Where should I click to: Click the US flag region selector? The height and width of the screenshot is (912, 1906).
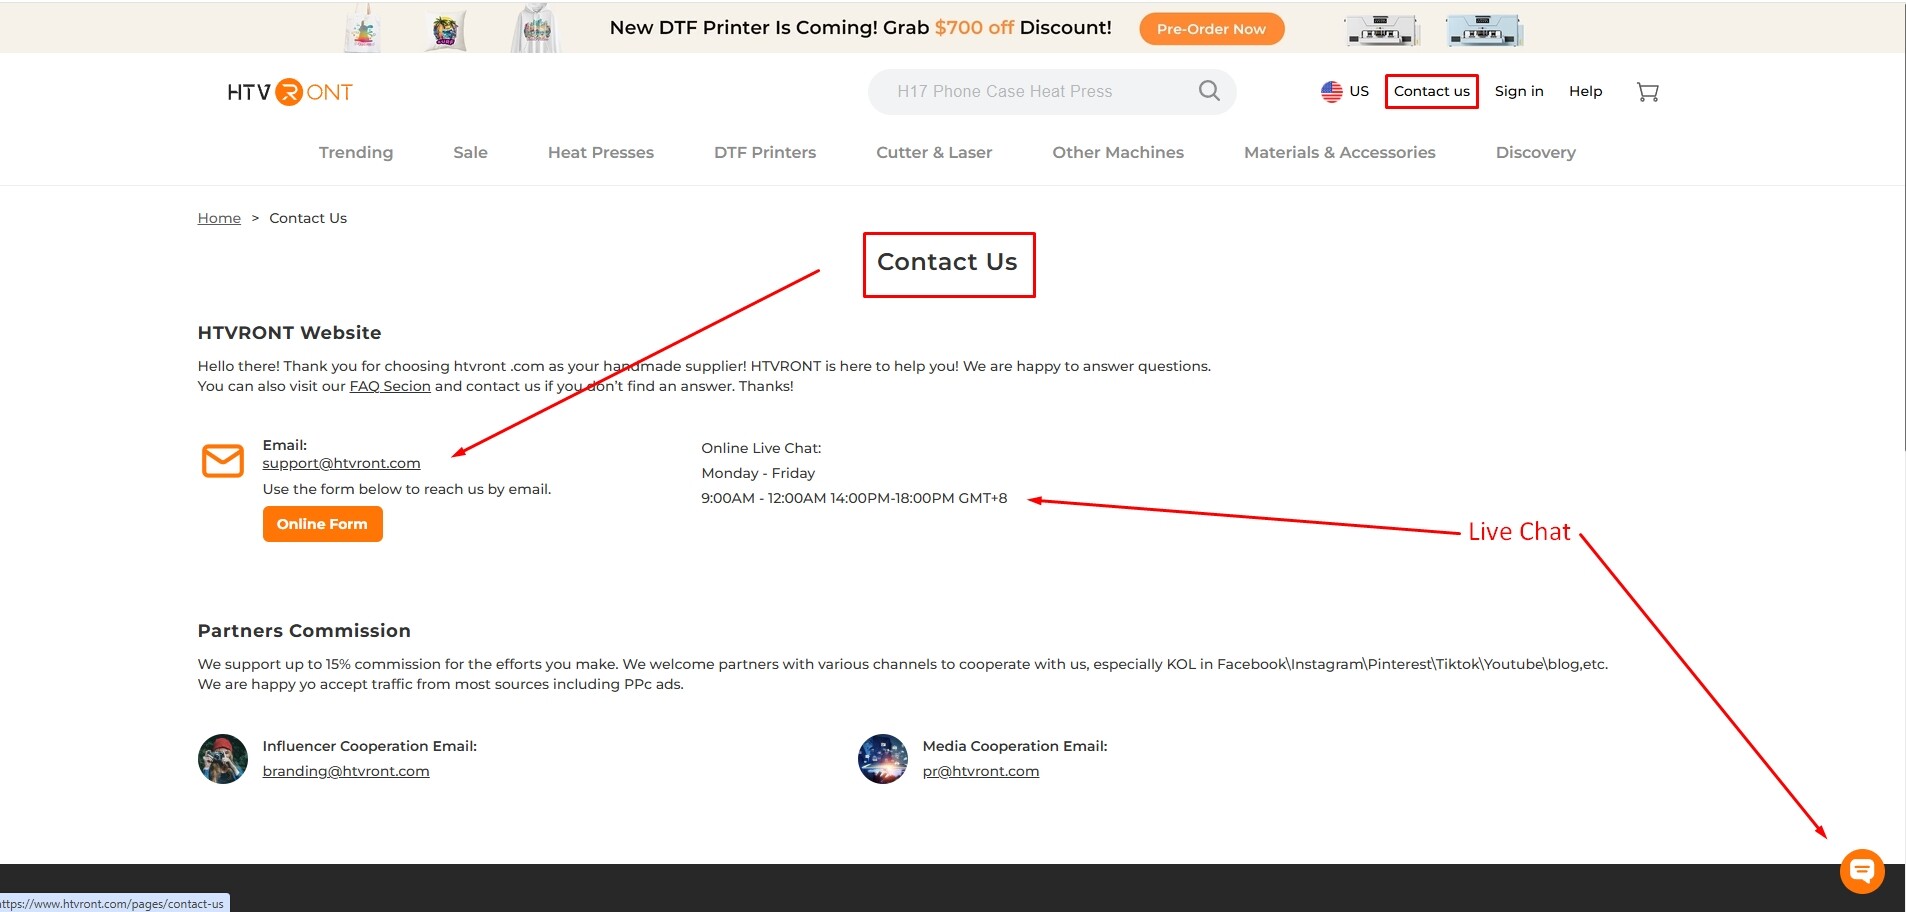click(1344, 91)
